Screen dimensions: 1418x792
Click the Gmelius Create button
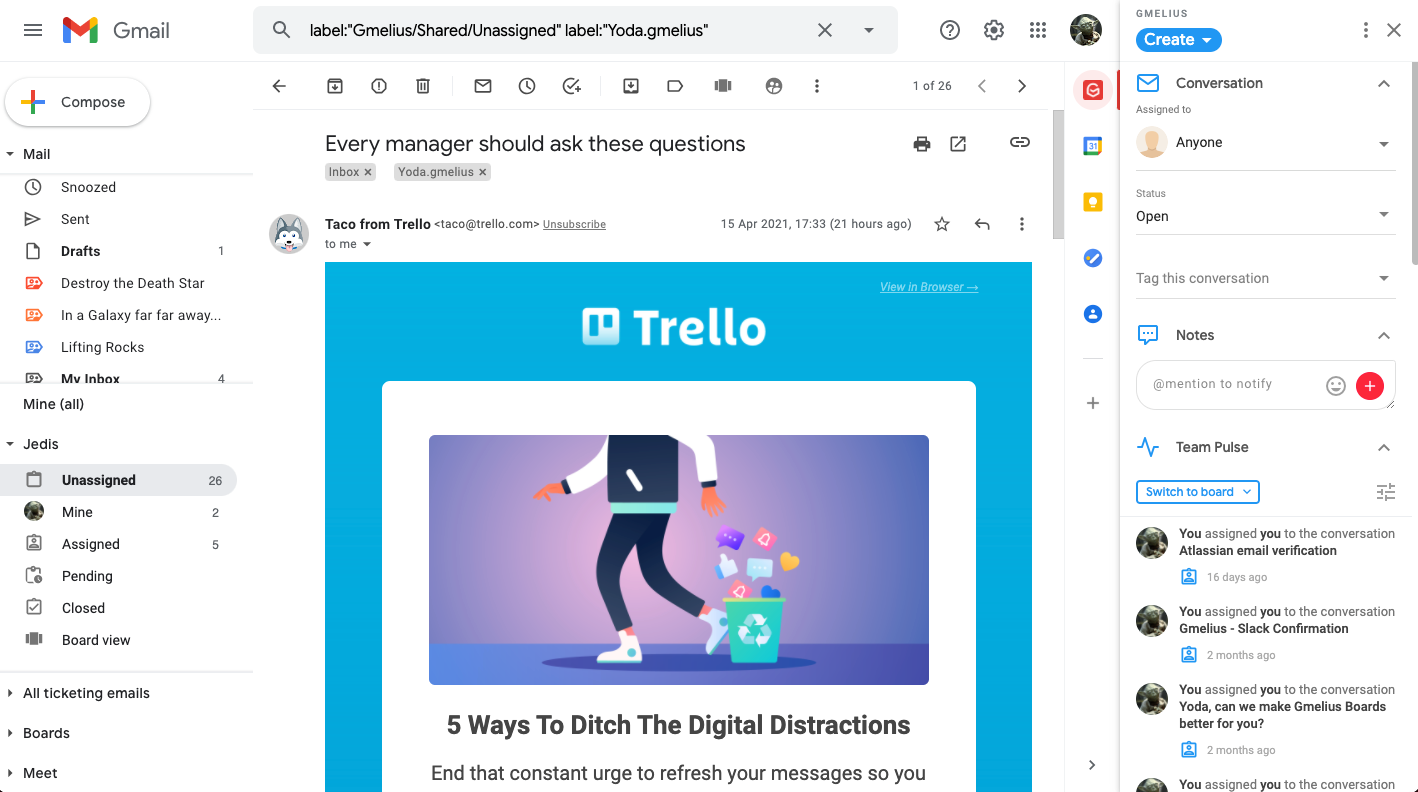(x=1178, y=40)
